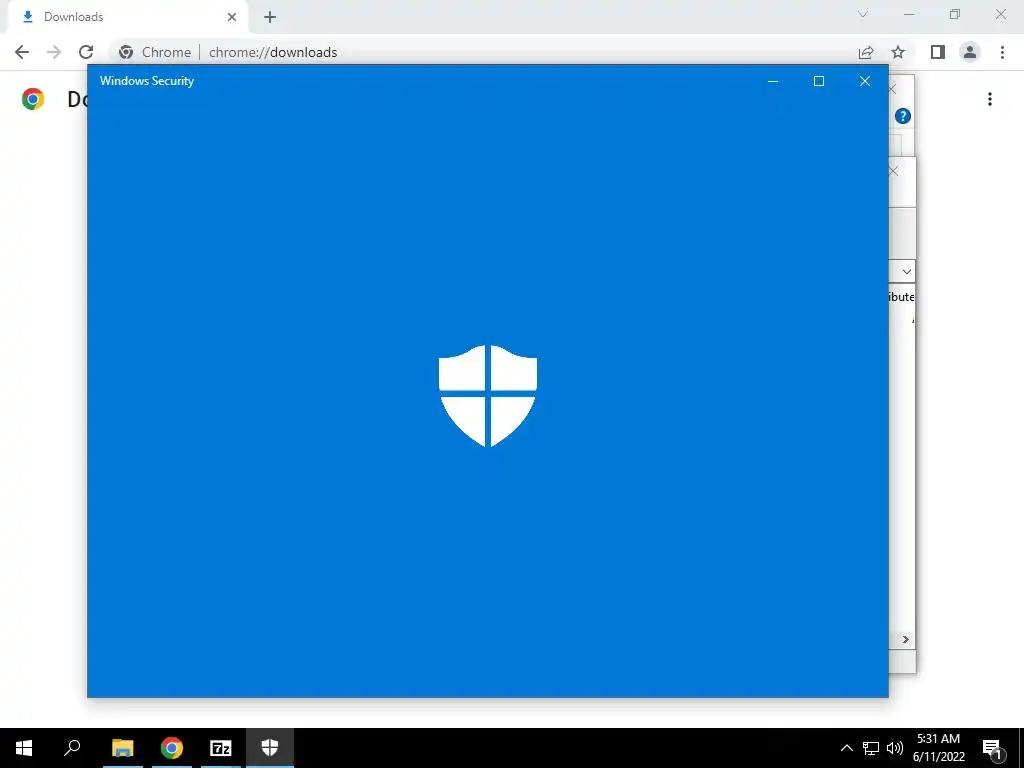
Task: Open the volume speaker tray icon
Action: pos(895,748)
